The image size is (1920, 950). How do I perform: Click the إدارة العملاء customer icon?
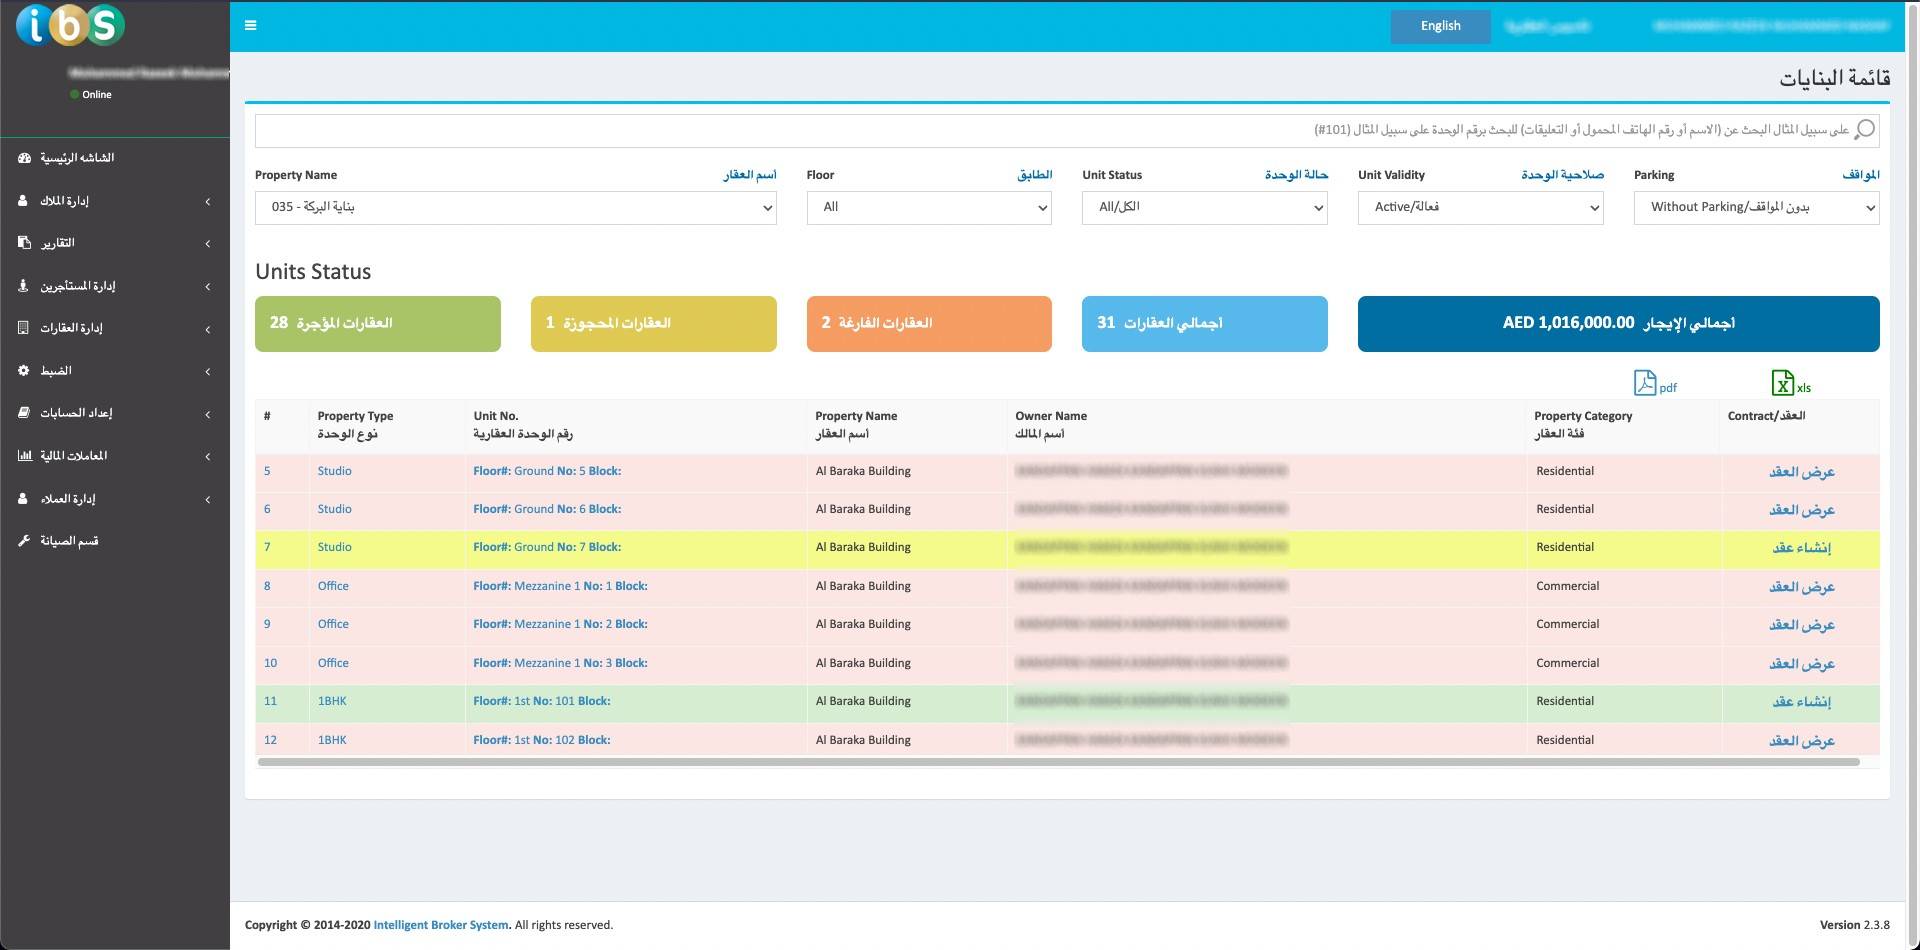click(23, 498)
